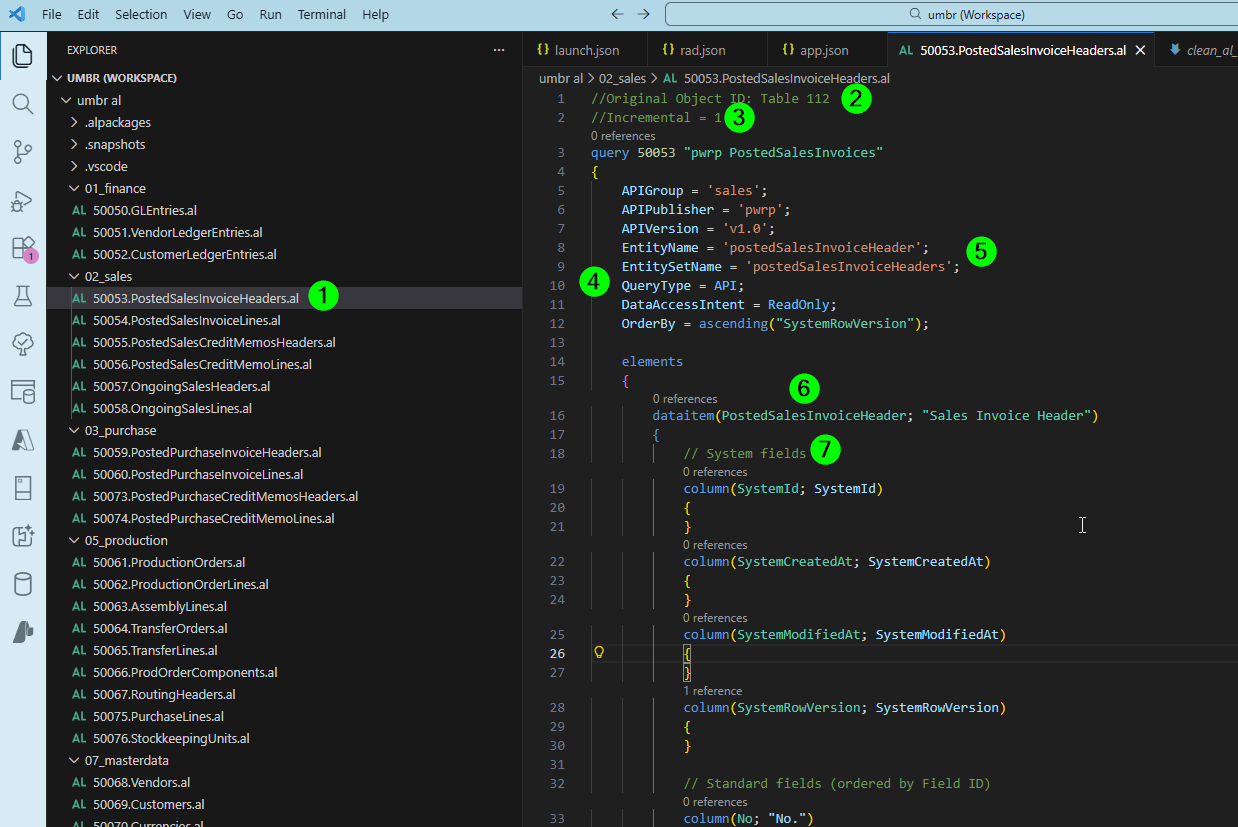Collapse the 03_purchase folder
Viewport: 1238px width, 827px height.
tap(284, 430)
